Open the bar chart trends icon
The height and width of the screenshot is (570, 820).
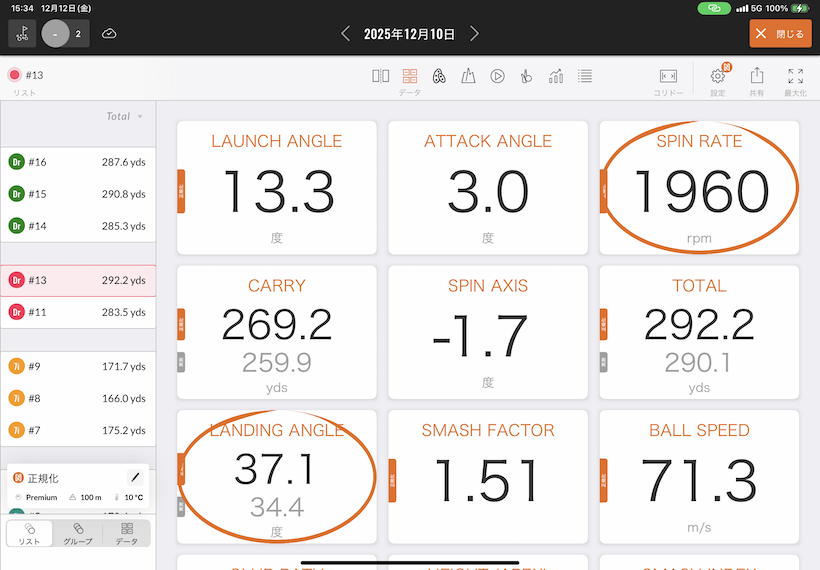pyautogui.click(x=556, y=76)
